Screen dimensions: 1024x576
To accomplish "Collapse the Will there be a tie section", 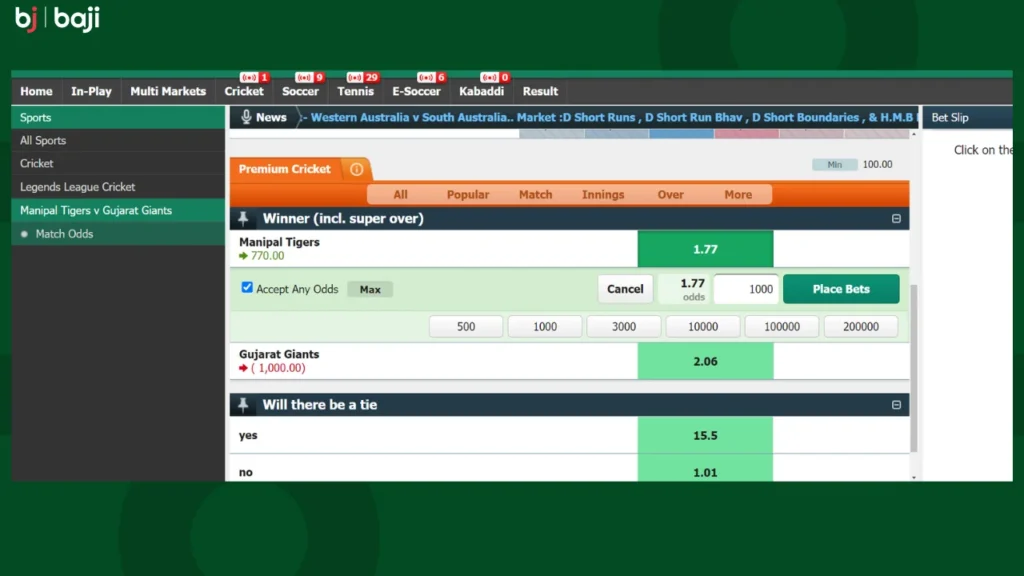I will point(896,405).
